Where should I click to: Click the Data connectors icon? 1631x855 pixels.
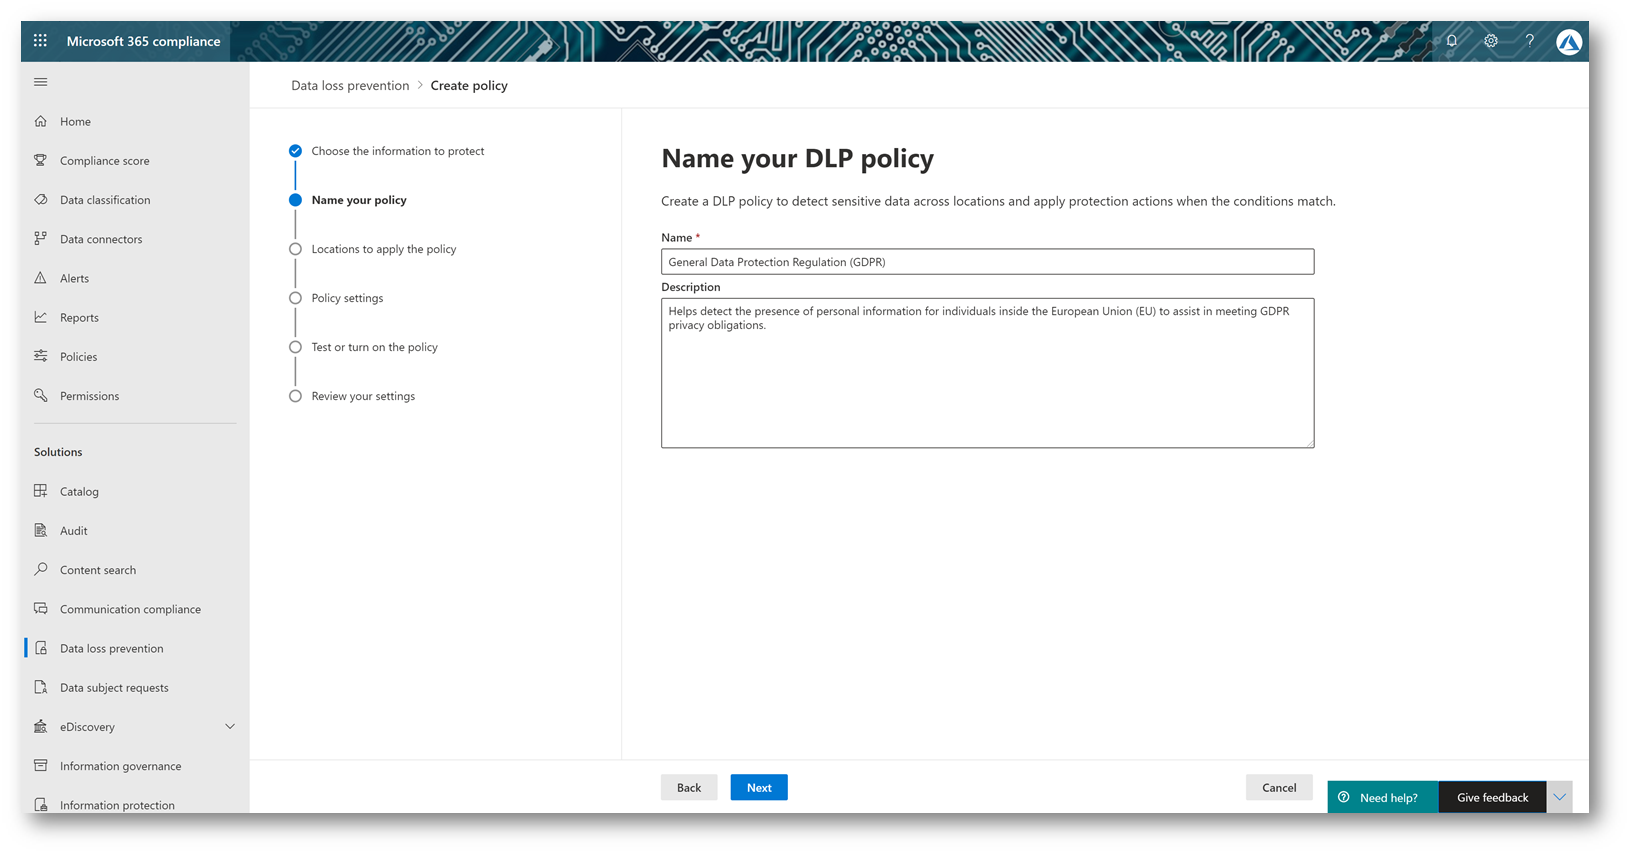tap(41, 239)
